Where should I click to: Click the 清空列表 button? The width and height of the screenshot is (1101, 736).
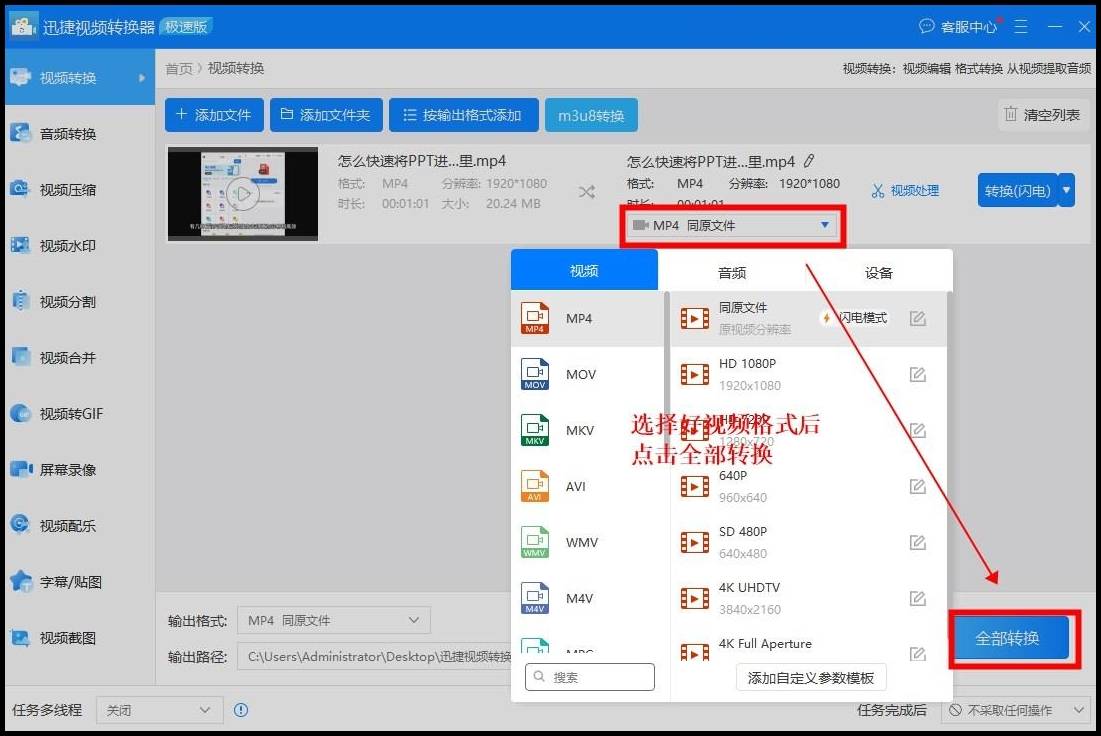(1043, 114)
